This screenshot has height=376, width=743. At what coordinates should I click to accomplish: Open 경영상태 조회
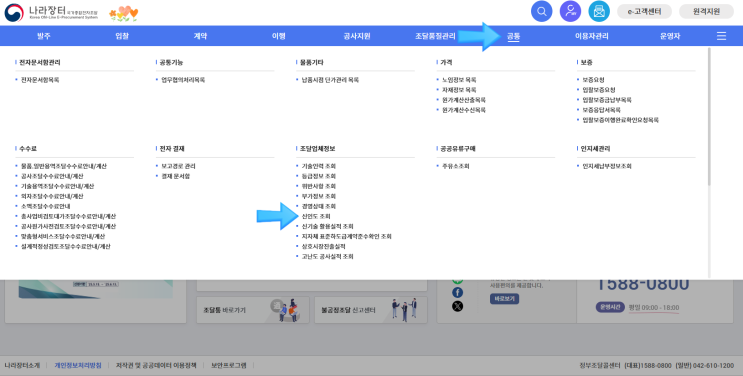click(x=318, y=206)
